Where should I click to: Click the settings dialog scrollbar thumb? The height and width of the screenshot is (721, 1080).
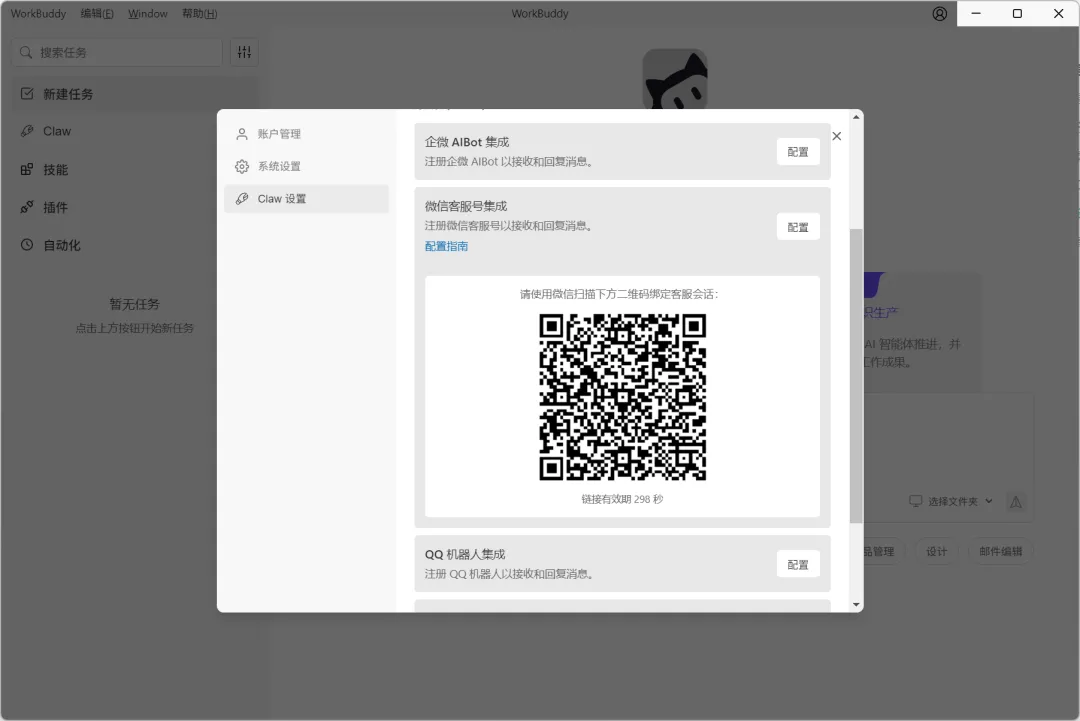click(856, 376)
